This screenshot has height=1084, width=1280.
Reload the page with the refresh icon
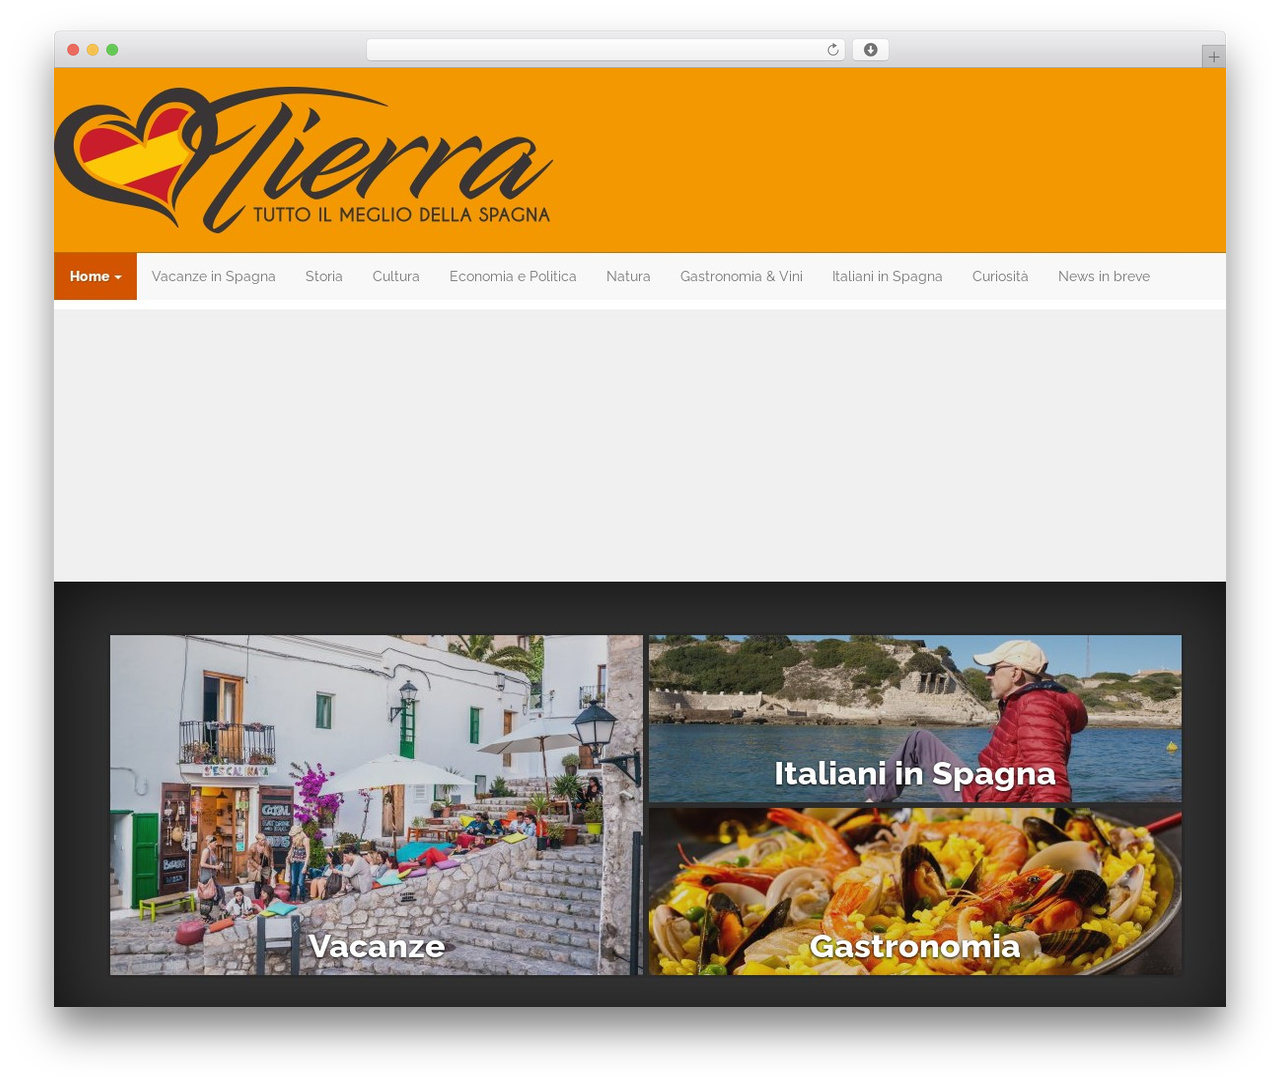click(x=832, y=50)
